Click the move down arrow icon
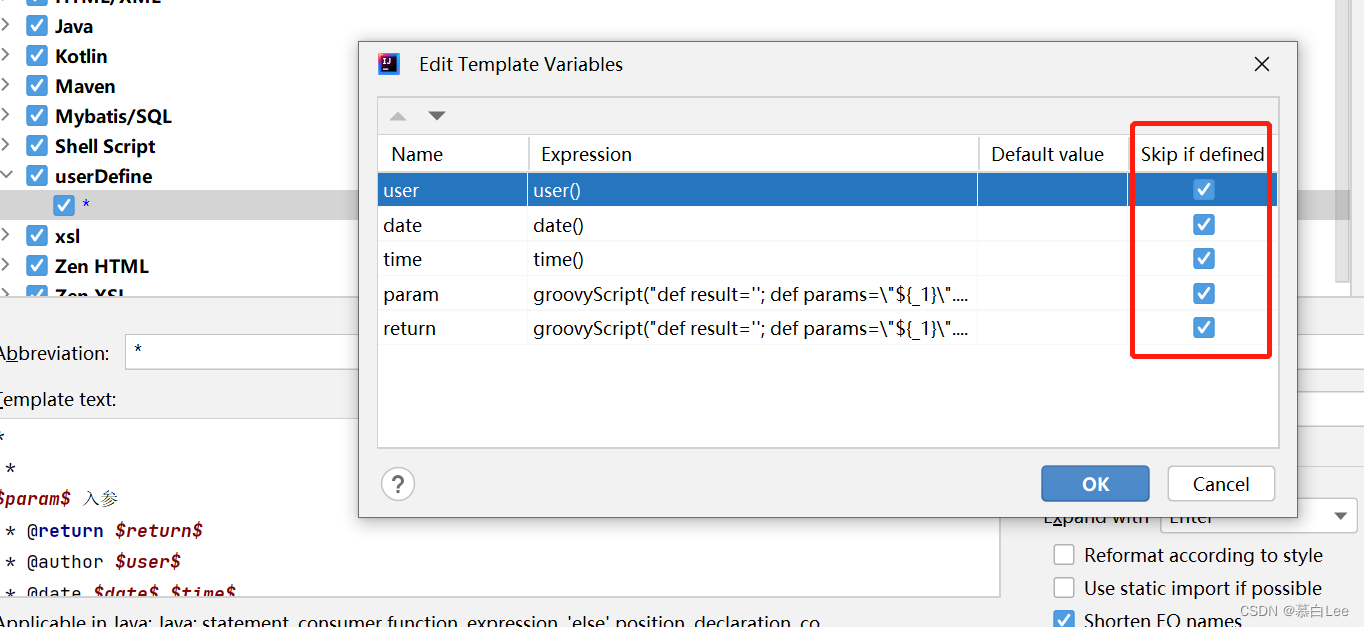Viewport: 1364px width, 627px height. coord(437,116)
